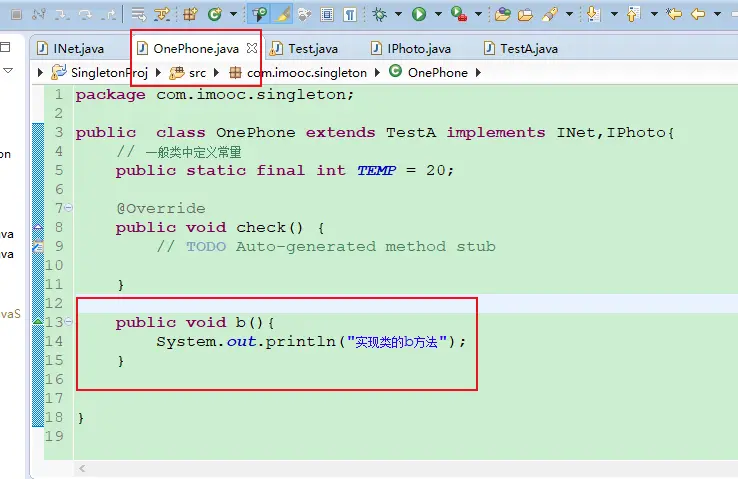This screenshot has height=479, width=738.
Task: Open the External Tools dropdown arrow
Action: tap(478, 15)
